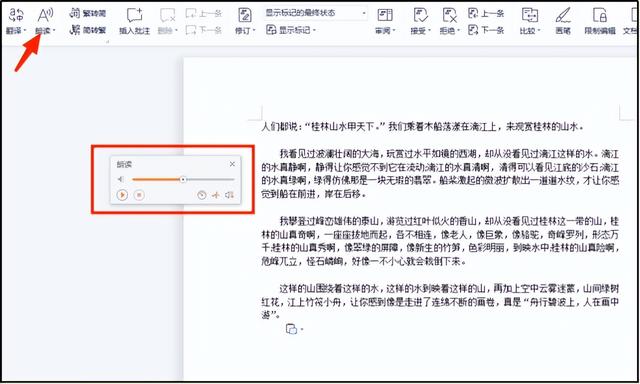Image resolution: width=640 pixels, height=384 pixels.
Task: Click the 朗读 title text in floating panel
Action: (x=124, y=164)
